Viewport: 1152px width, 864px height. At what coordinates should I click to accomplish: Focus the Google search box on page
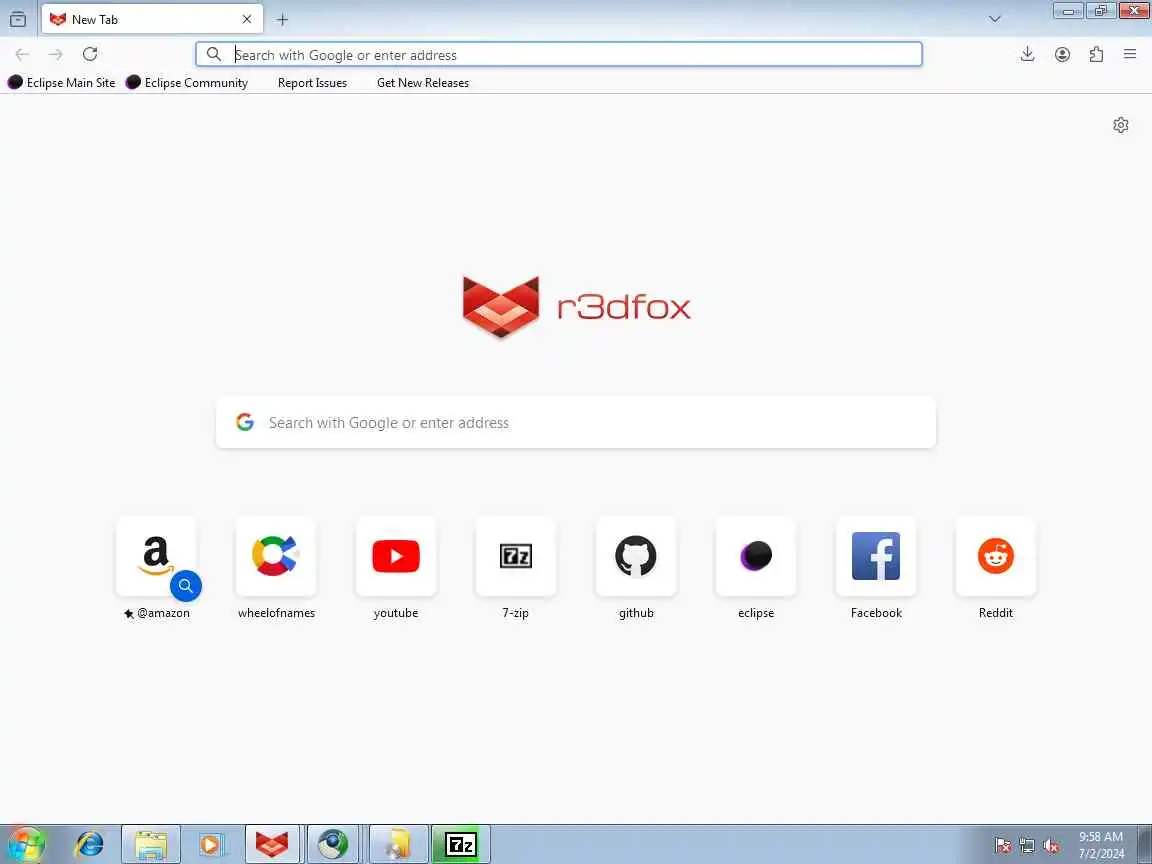coord(576,422)
